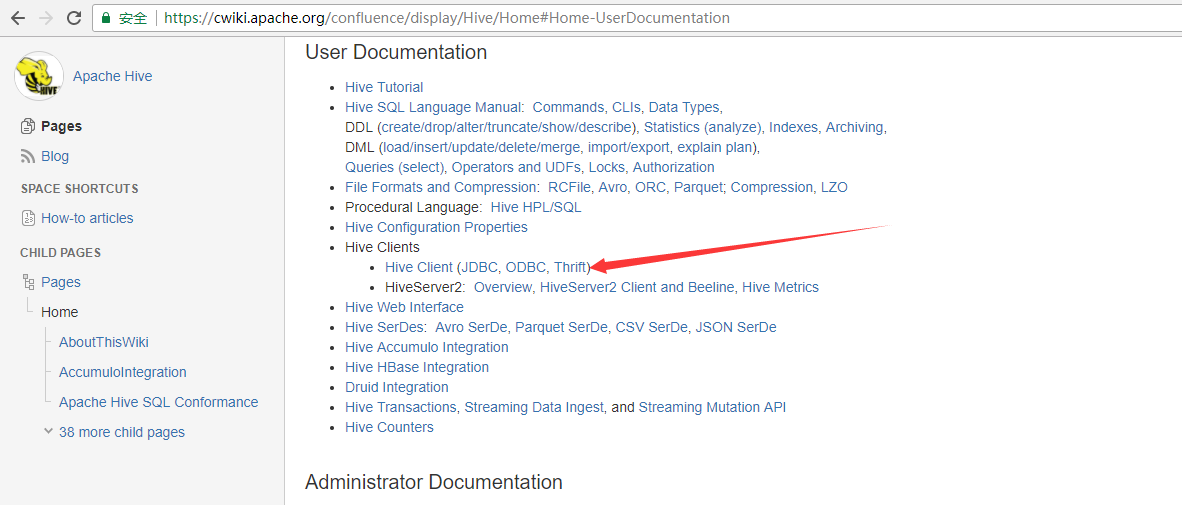The height and width of the screenshot is (505, 1182).
Task: Open AboutThisWiki child page
Action: pyautogui.click(x=104, y=342)
